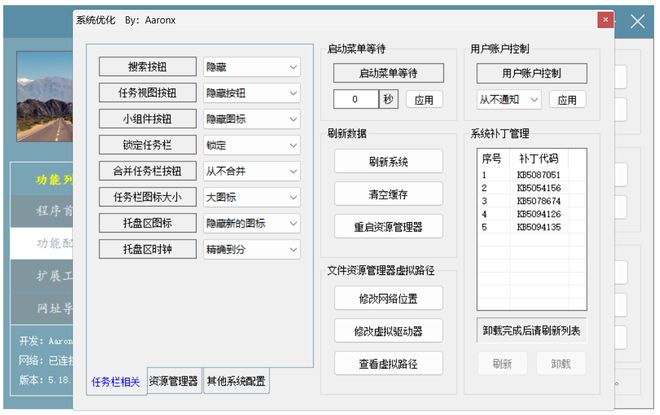Open the 从不合并 dropdown
The height and width of the screenshot is (415, 660).
[x=252, y=171]
